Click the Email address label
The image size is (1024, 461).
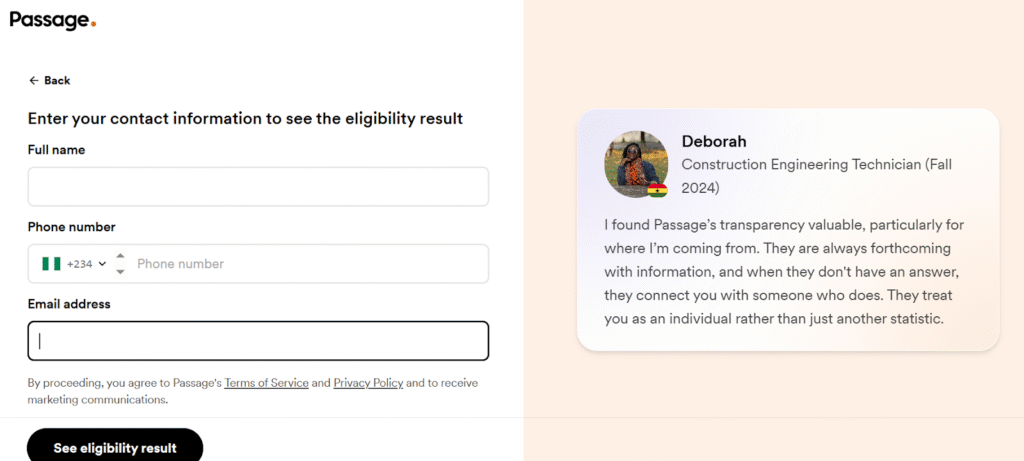(69, 304)
